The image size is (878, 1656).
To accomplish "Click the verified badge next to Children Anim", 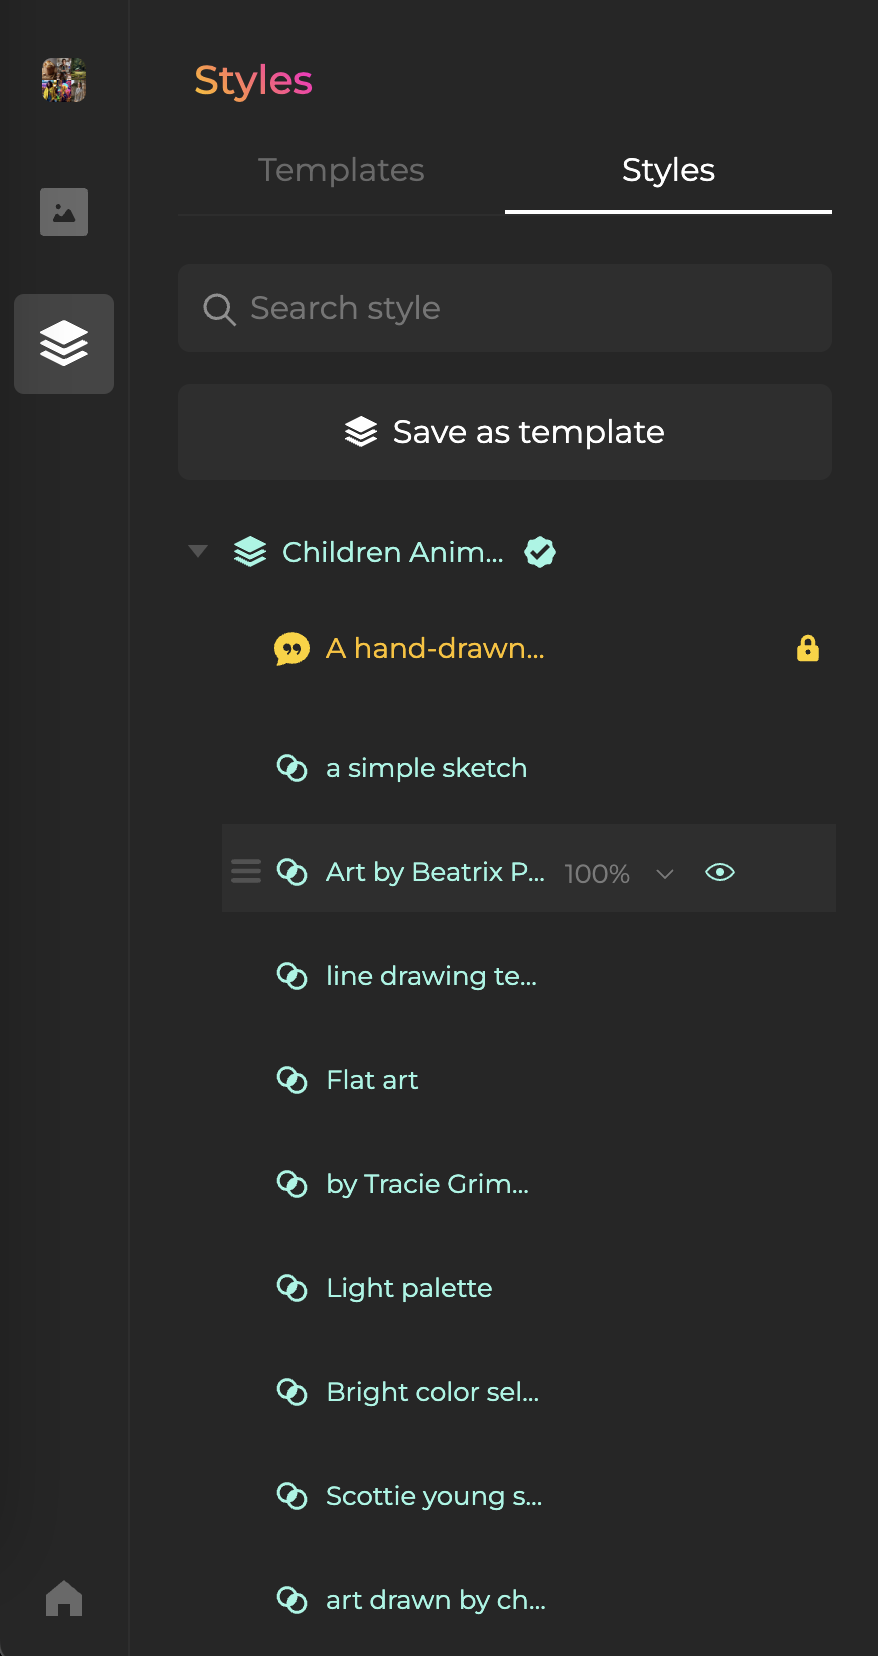I will pos(540,552).
